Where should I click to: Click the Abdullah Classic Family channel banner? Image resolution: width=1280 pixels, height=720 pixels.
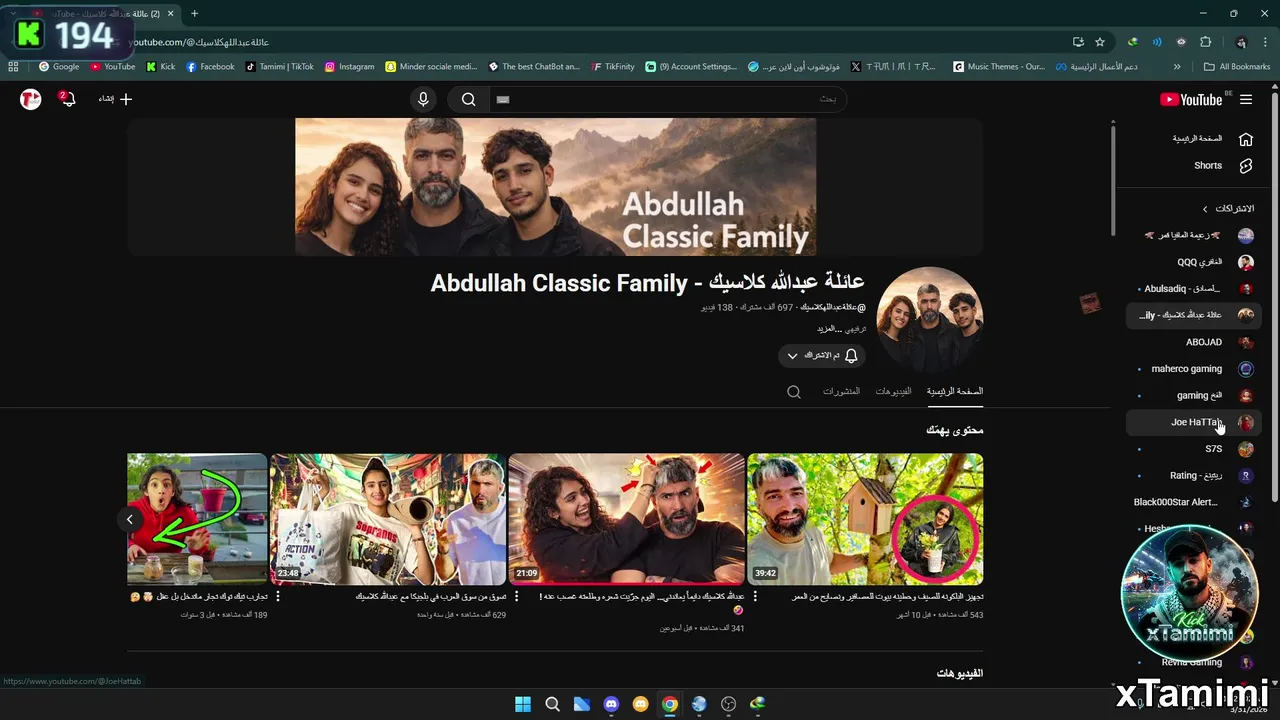pyautogui.click(x=555, y=186)
